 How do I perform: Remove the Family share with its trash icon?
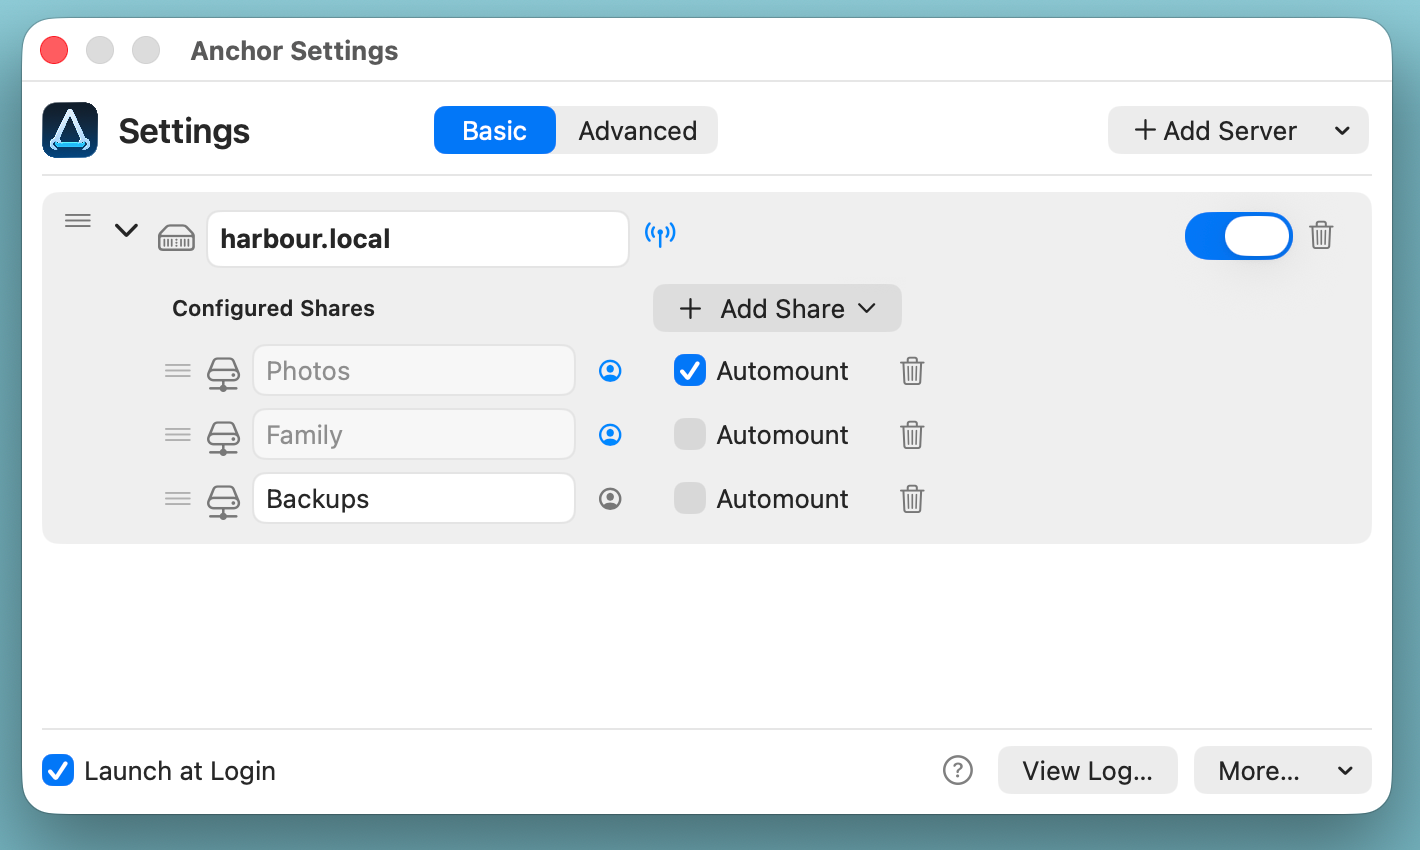(912, 435)
